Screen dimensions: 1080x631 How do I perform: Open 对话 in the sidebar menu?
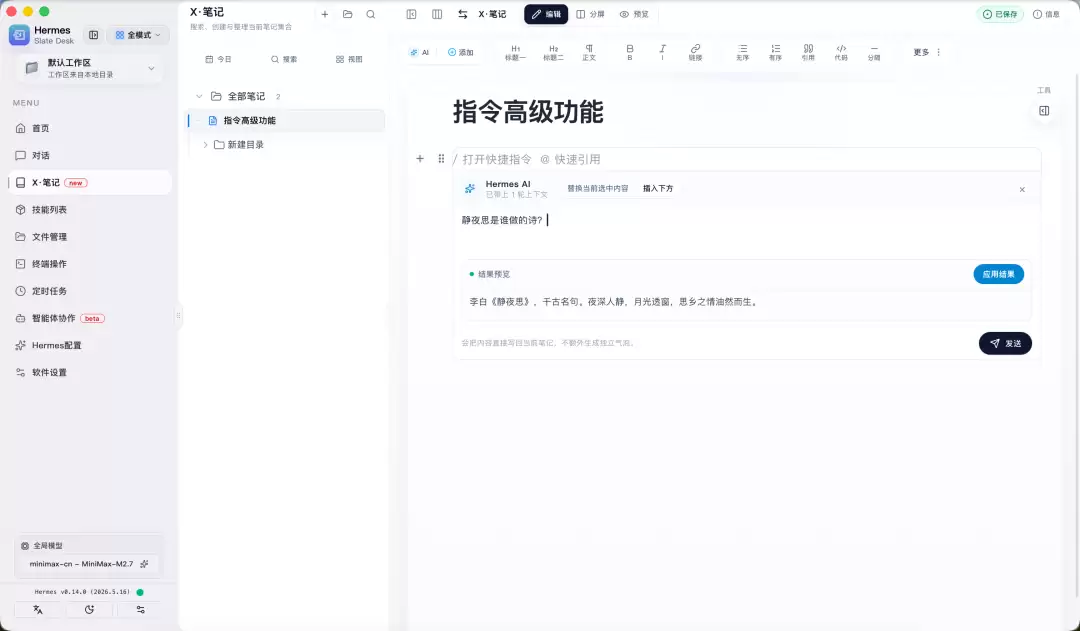(x=90, y=156)
